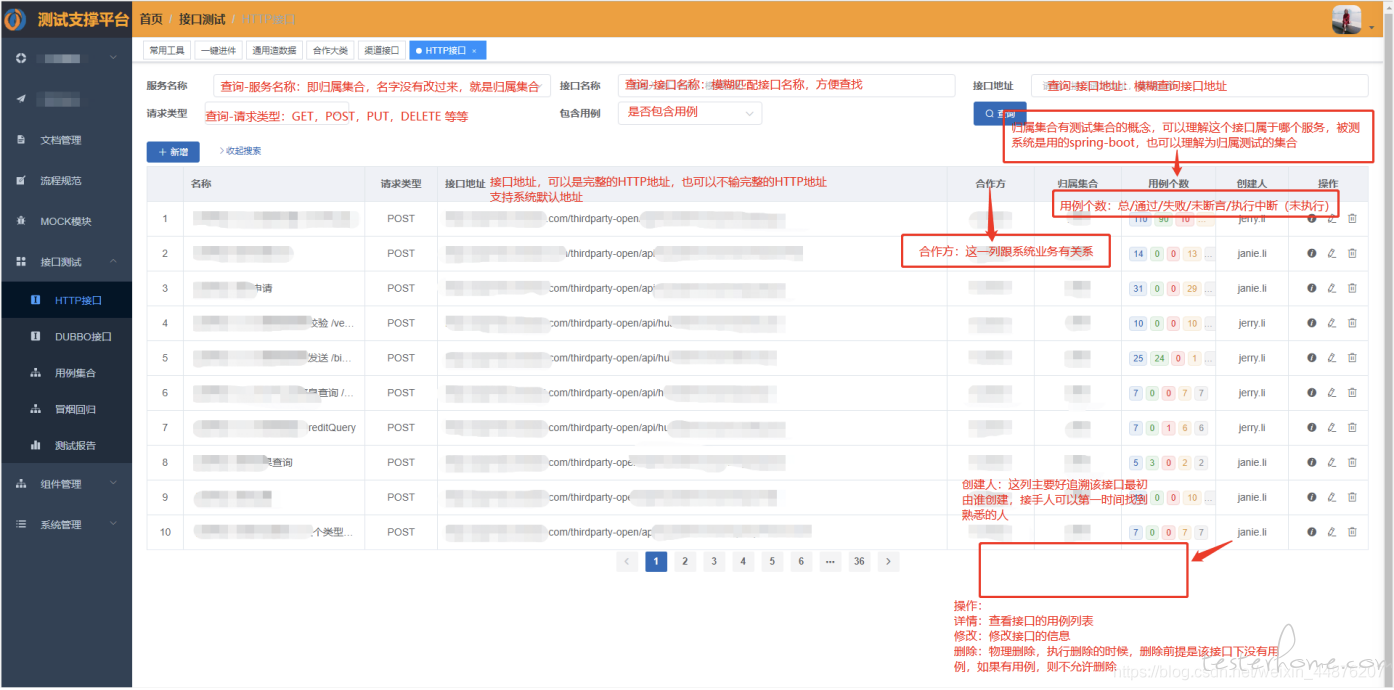Screen dimensions: 1394x690
Task: Click the platform logo icon
Action: (15, 19)
